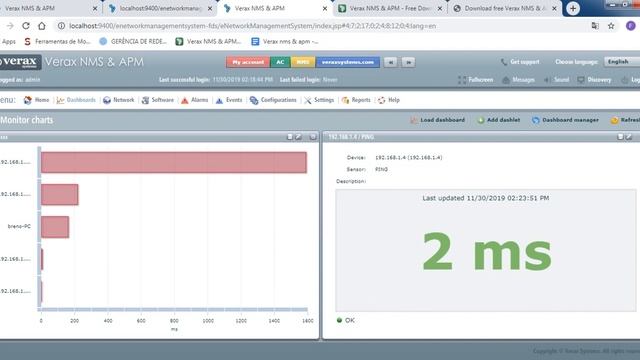This screenshot has height=360, width=640.
Task: Click the PING dashlet maximize icon
Action: [x=620, y=137]
